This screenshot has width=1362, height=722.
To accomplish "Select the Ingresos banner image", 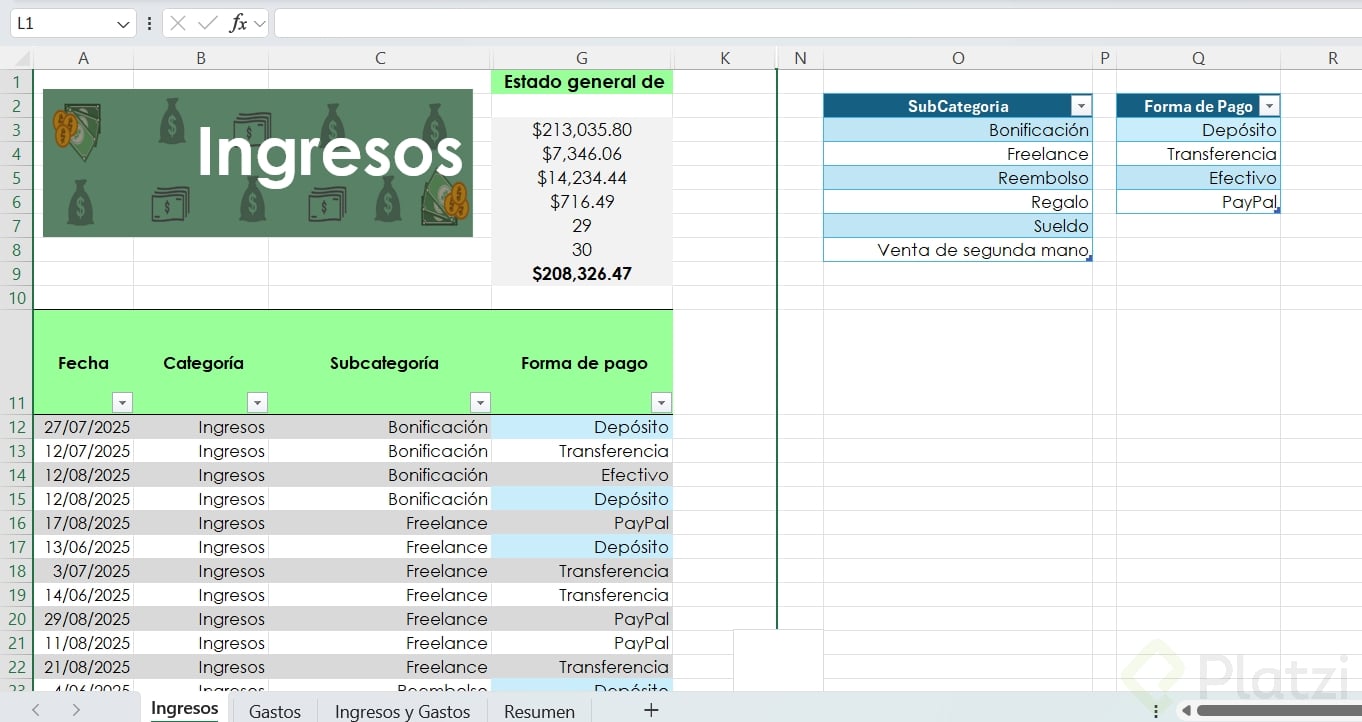I will pos(258,163).
